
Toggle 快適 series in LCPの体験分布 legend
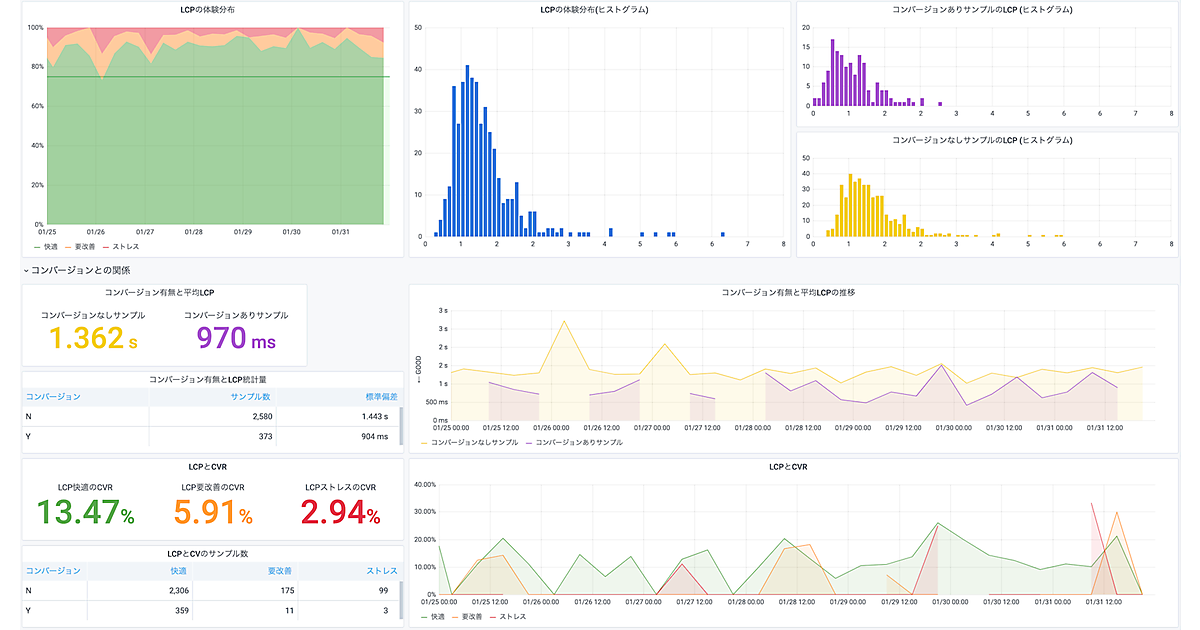click(51, 246)
